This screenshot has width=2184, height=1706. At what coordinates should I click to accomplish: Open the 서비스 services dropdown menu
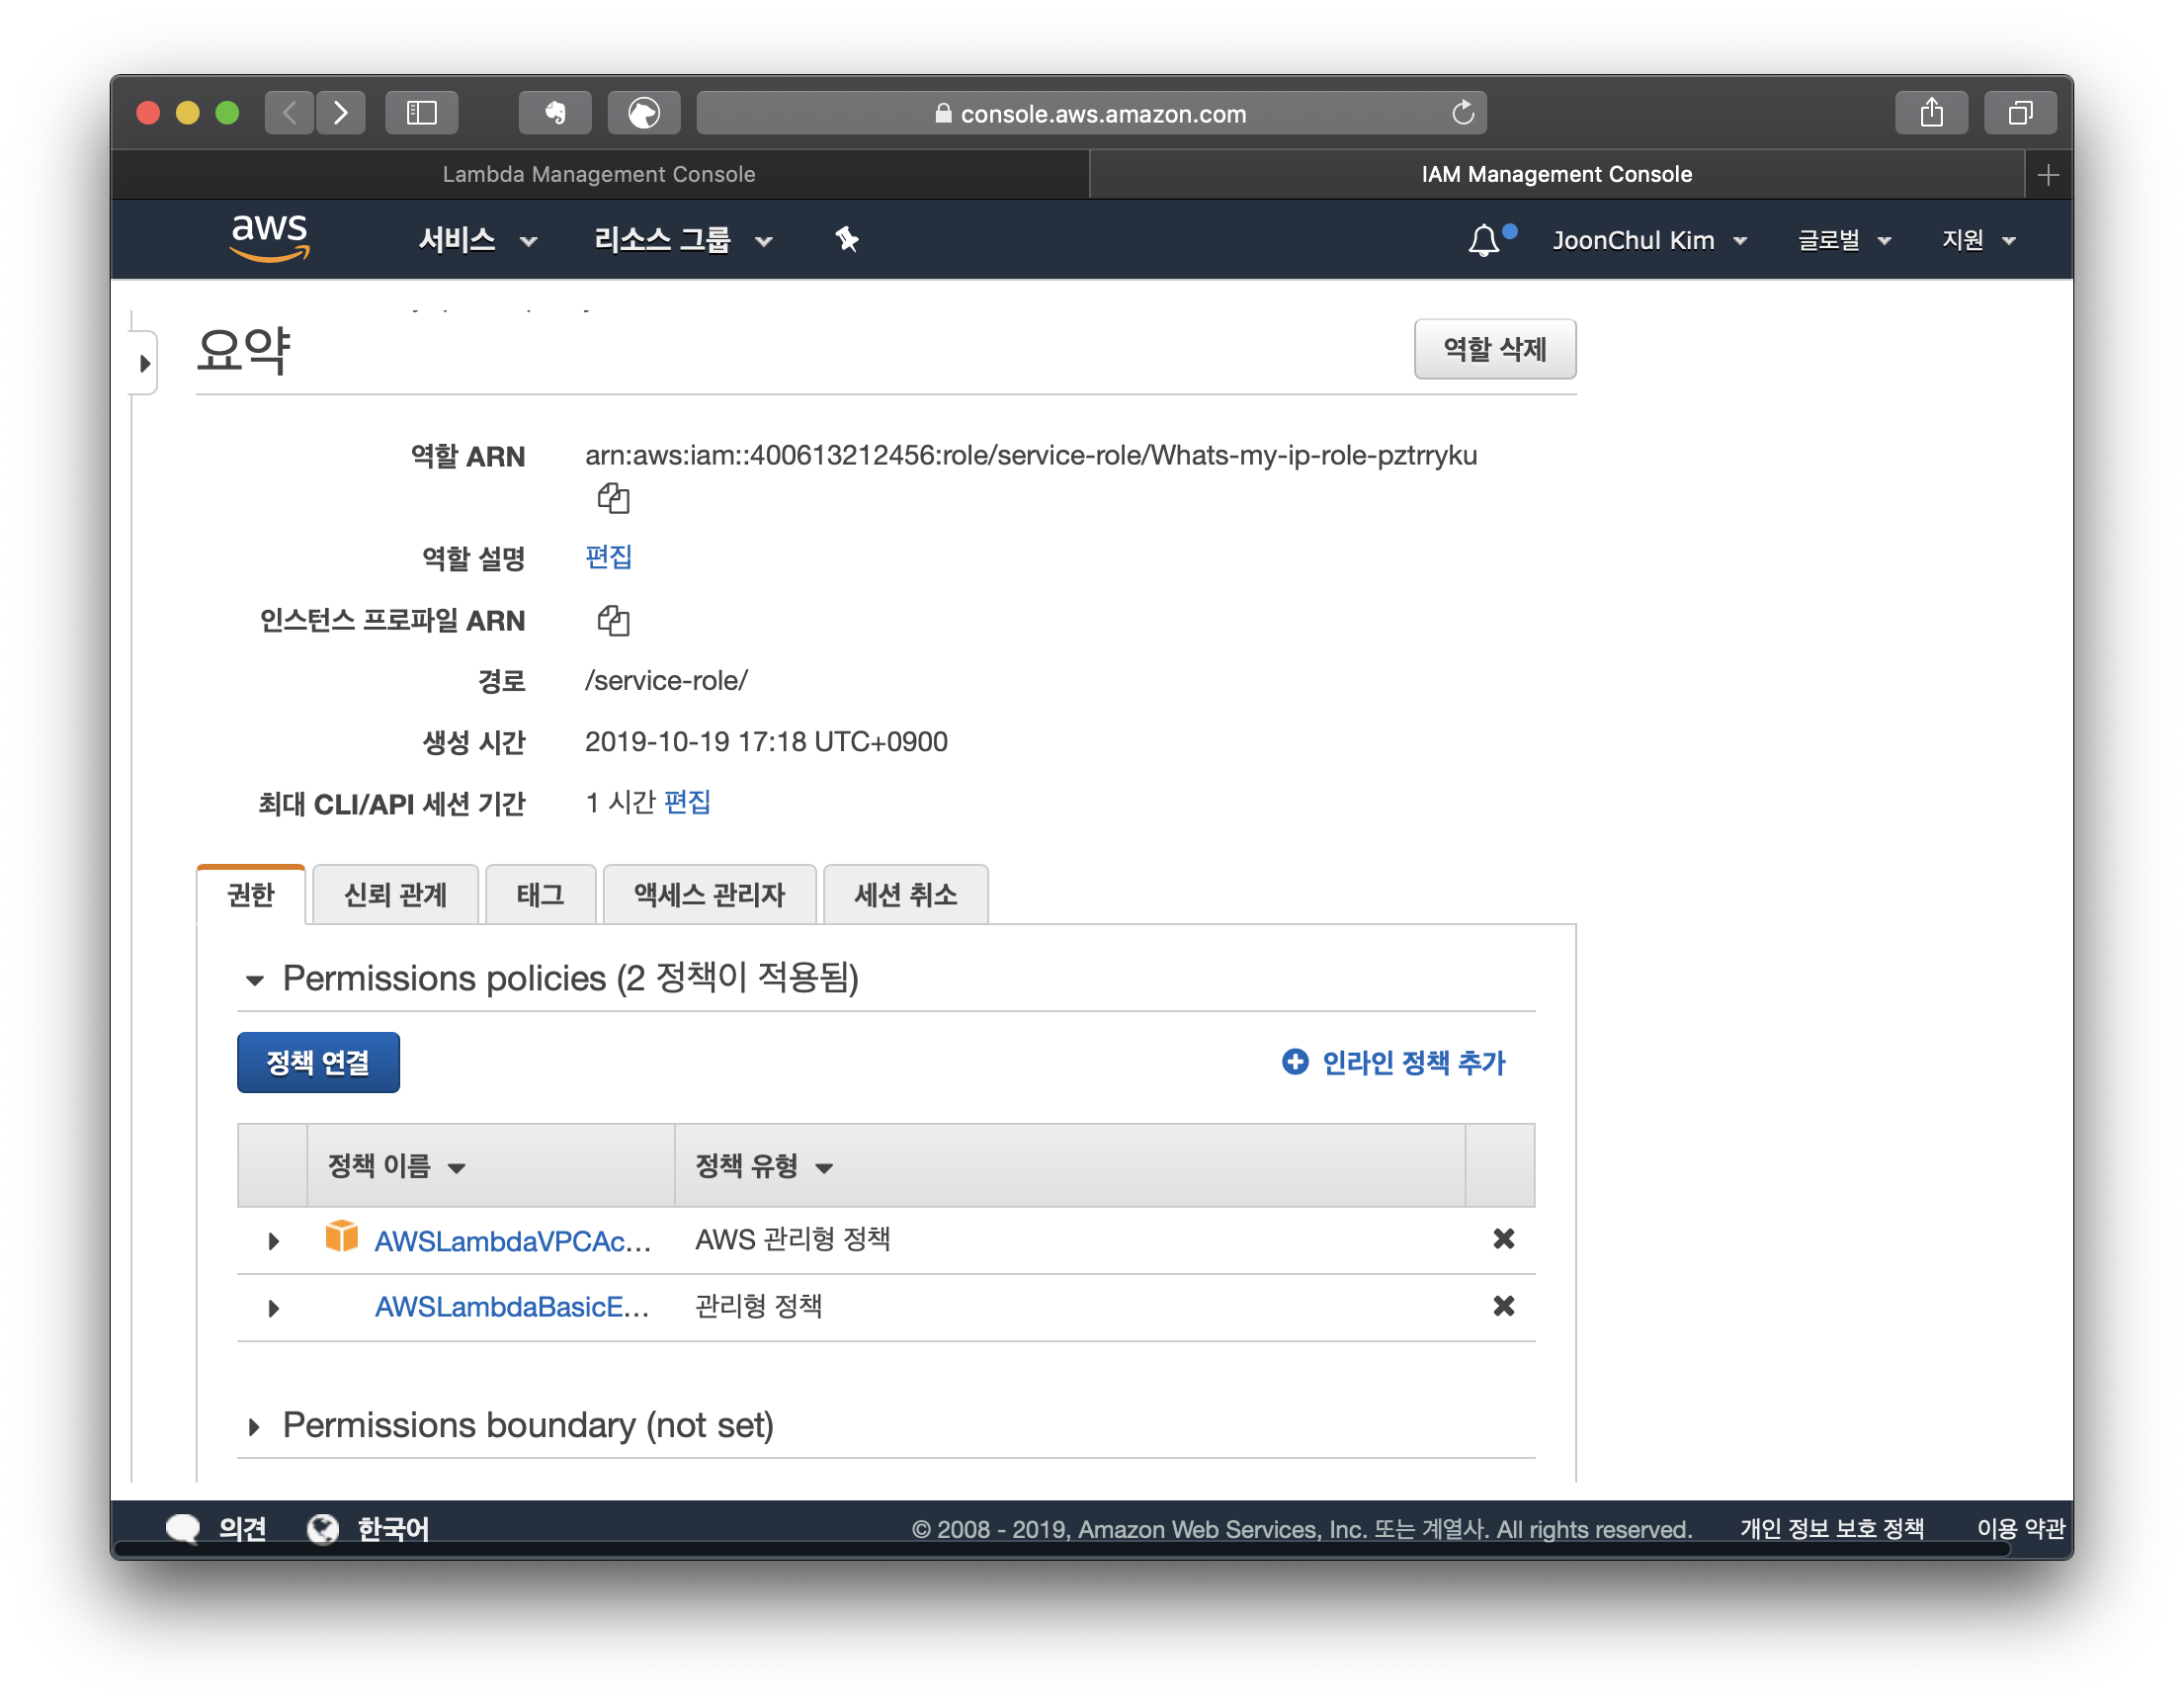pos(477,240)
